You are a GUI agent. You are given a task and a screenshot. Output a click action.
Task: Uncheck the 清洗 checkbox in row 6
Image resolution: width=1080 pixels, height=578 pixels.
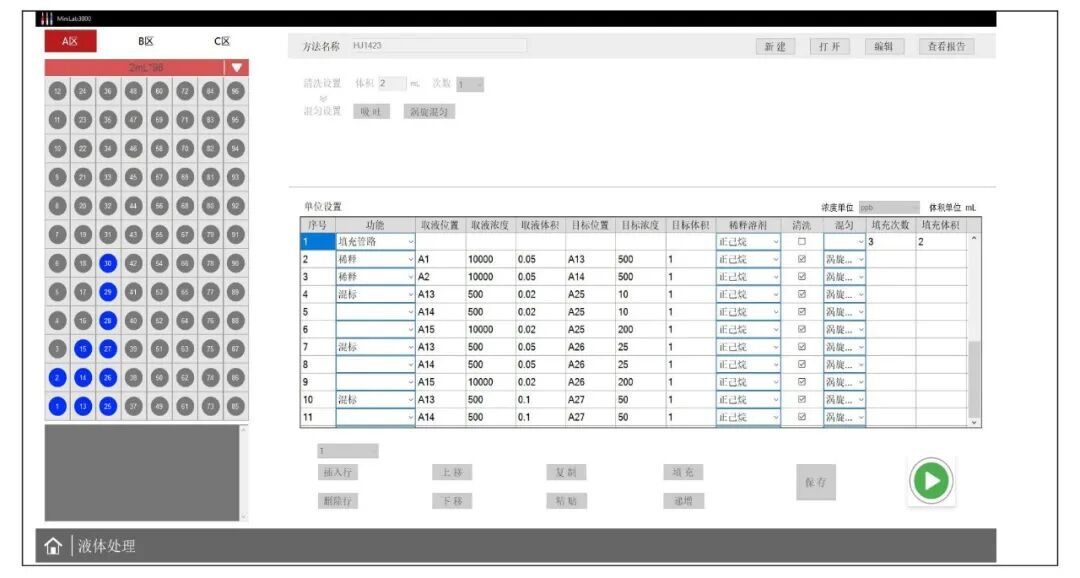(801, 329)
